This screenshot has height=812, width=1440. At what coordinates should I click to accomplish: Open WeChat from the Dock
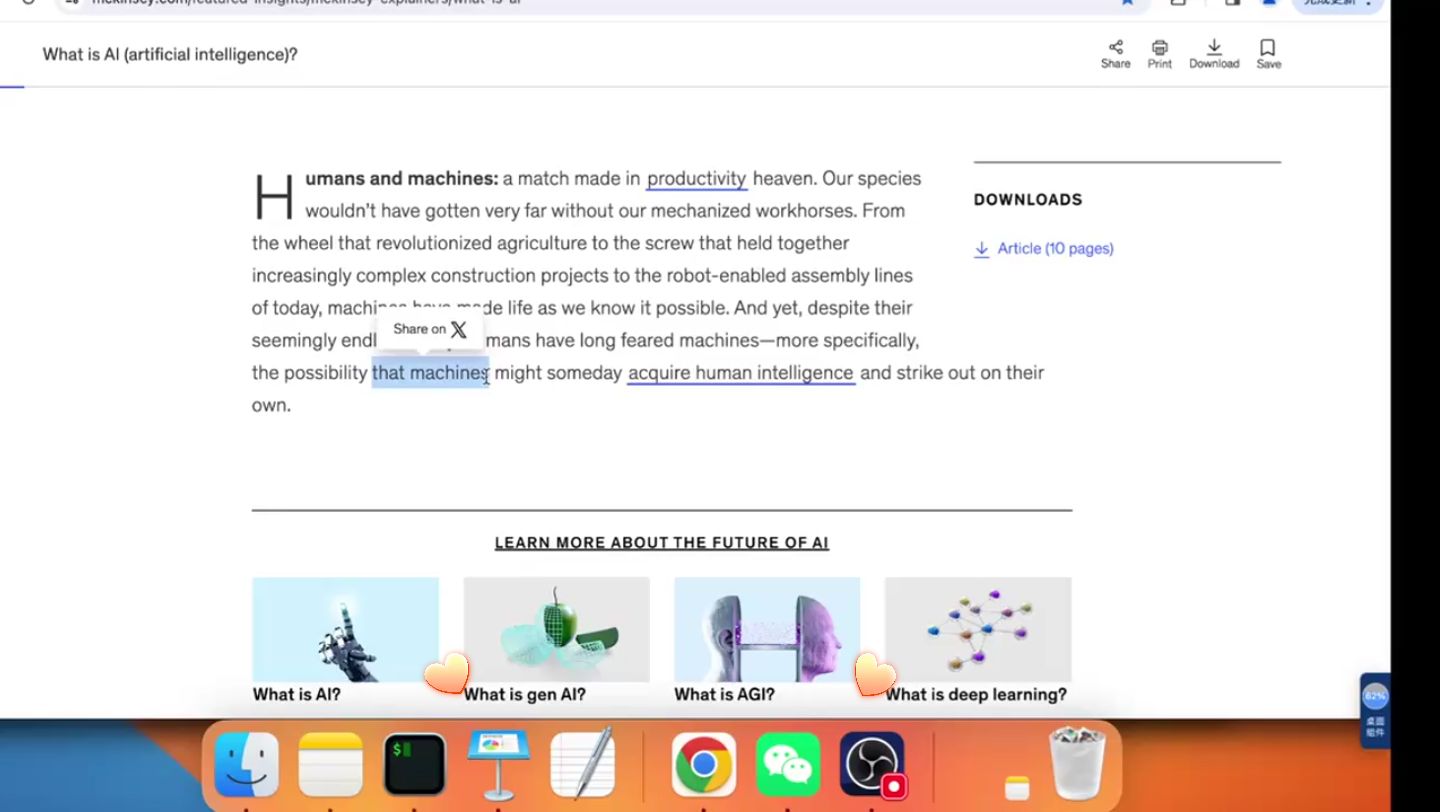click(787, 764)
